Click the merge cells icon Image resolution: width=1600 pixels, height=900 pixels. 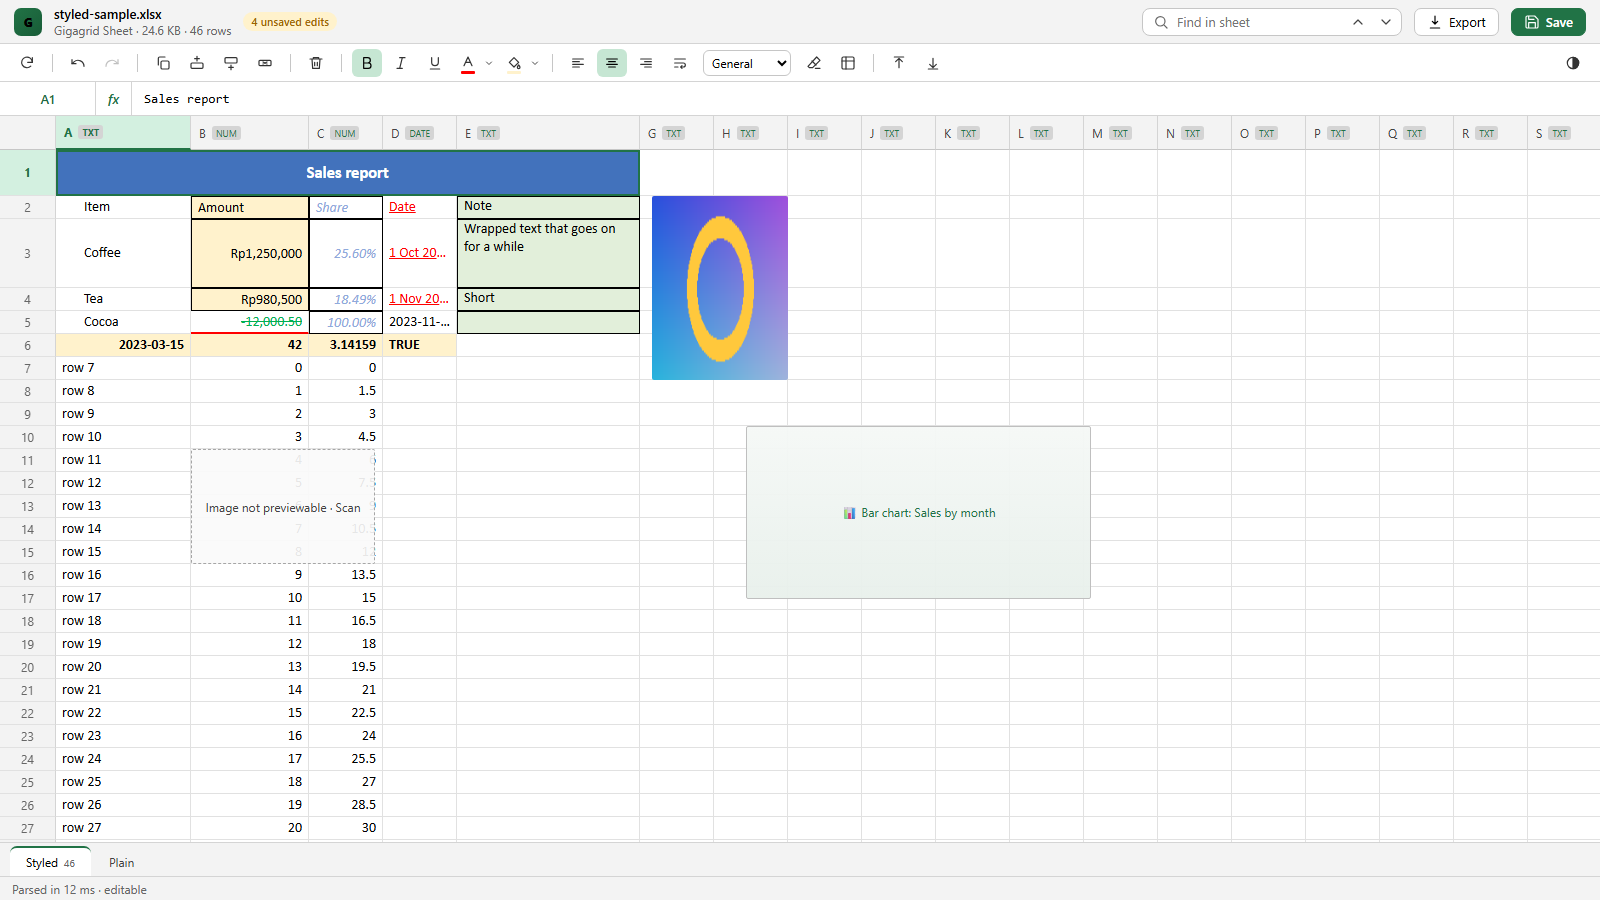265,63
